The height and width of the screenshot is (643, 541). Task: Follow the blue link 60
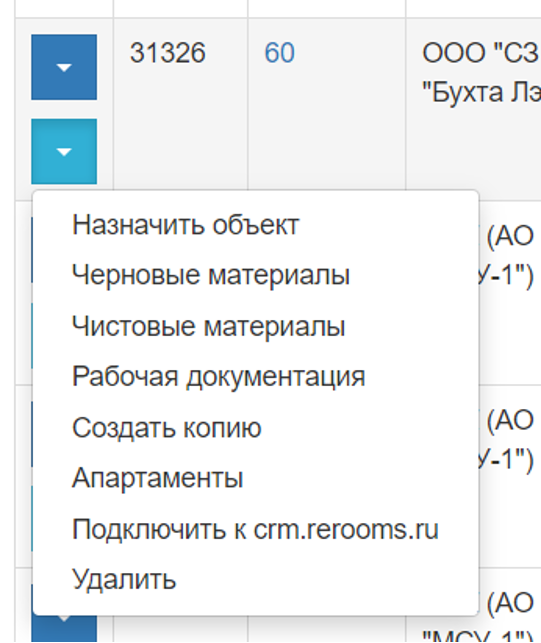pyautogui.click(x=280, y=53)
